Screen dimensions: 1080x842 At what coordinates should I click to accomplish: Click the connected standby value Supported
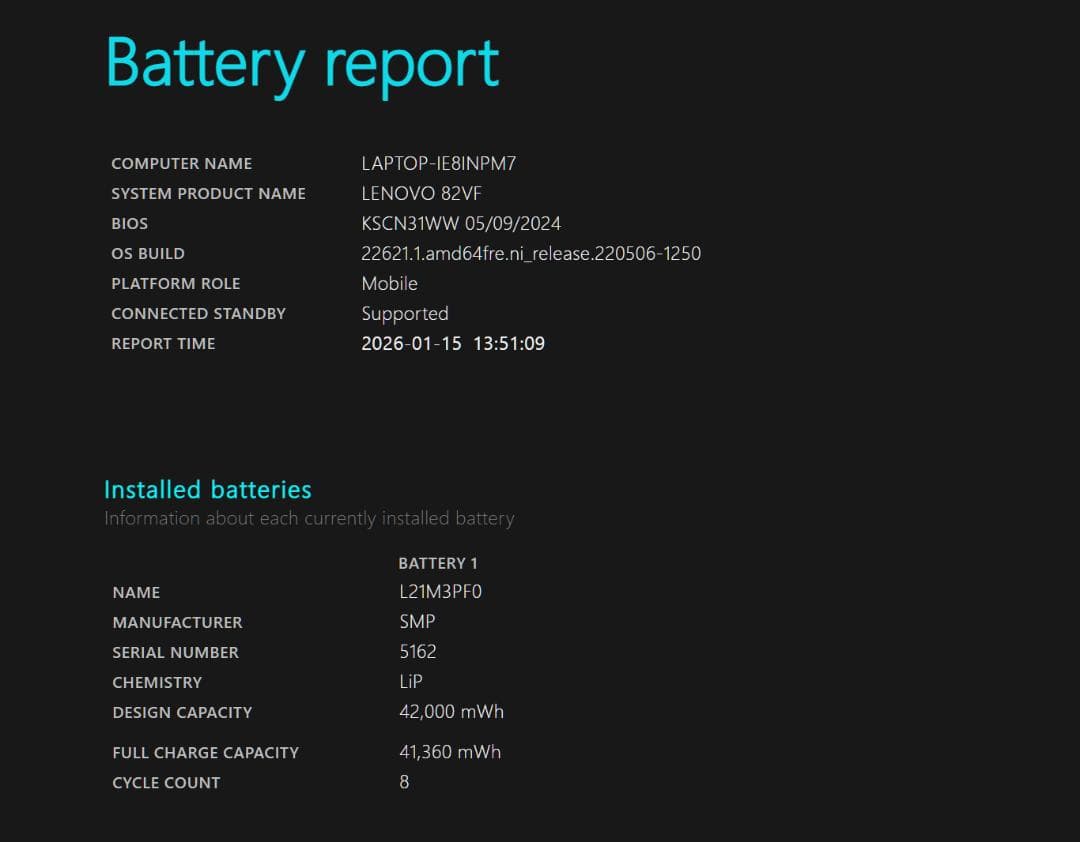(404, 313)
